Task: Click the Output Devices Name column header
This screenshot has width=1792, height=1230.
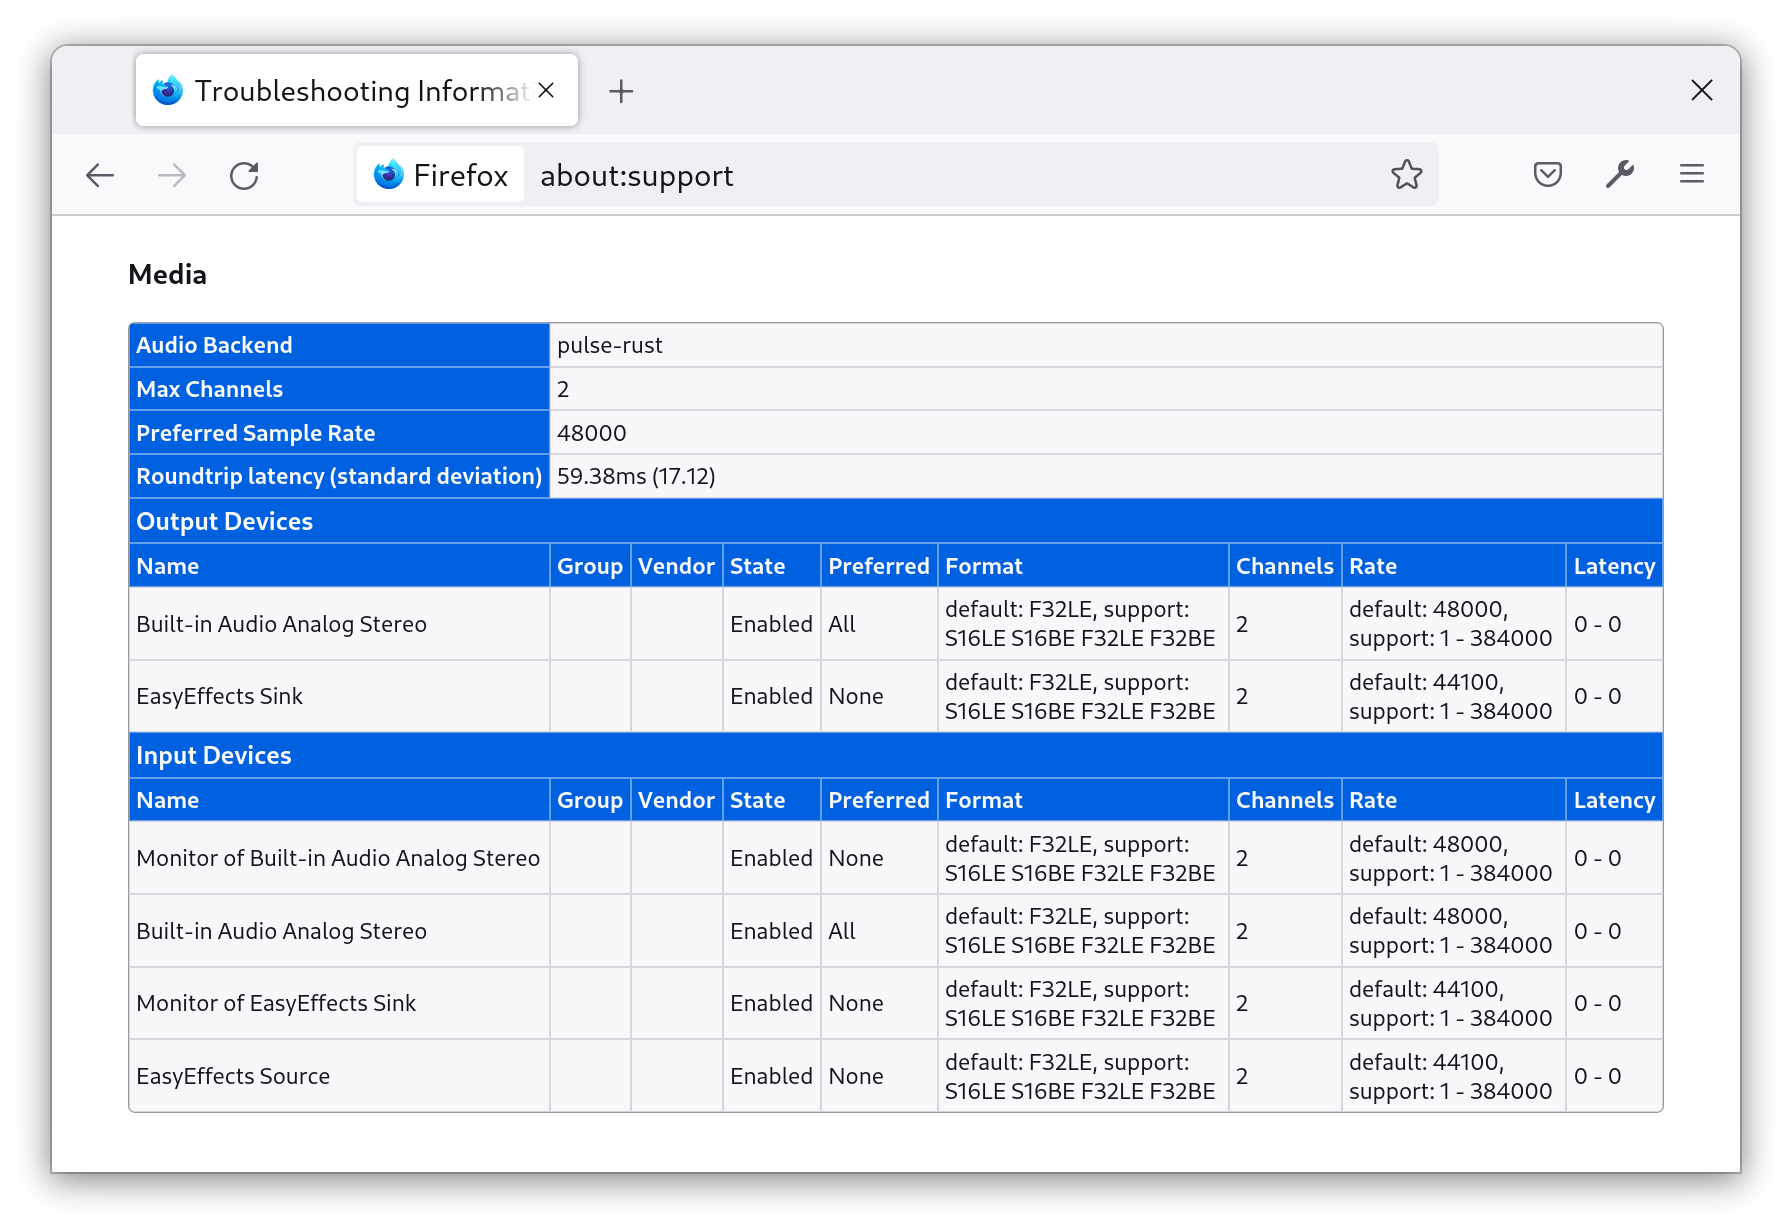Action: 339,566
